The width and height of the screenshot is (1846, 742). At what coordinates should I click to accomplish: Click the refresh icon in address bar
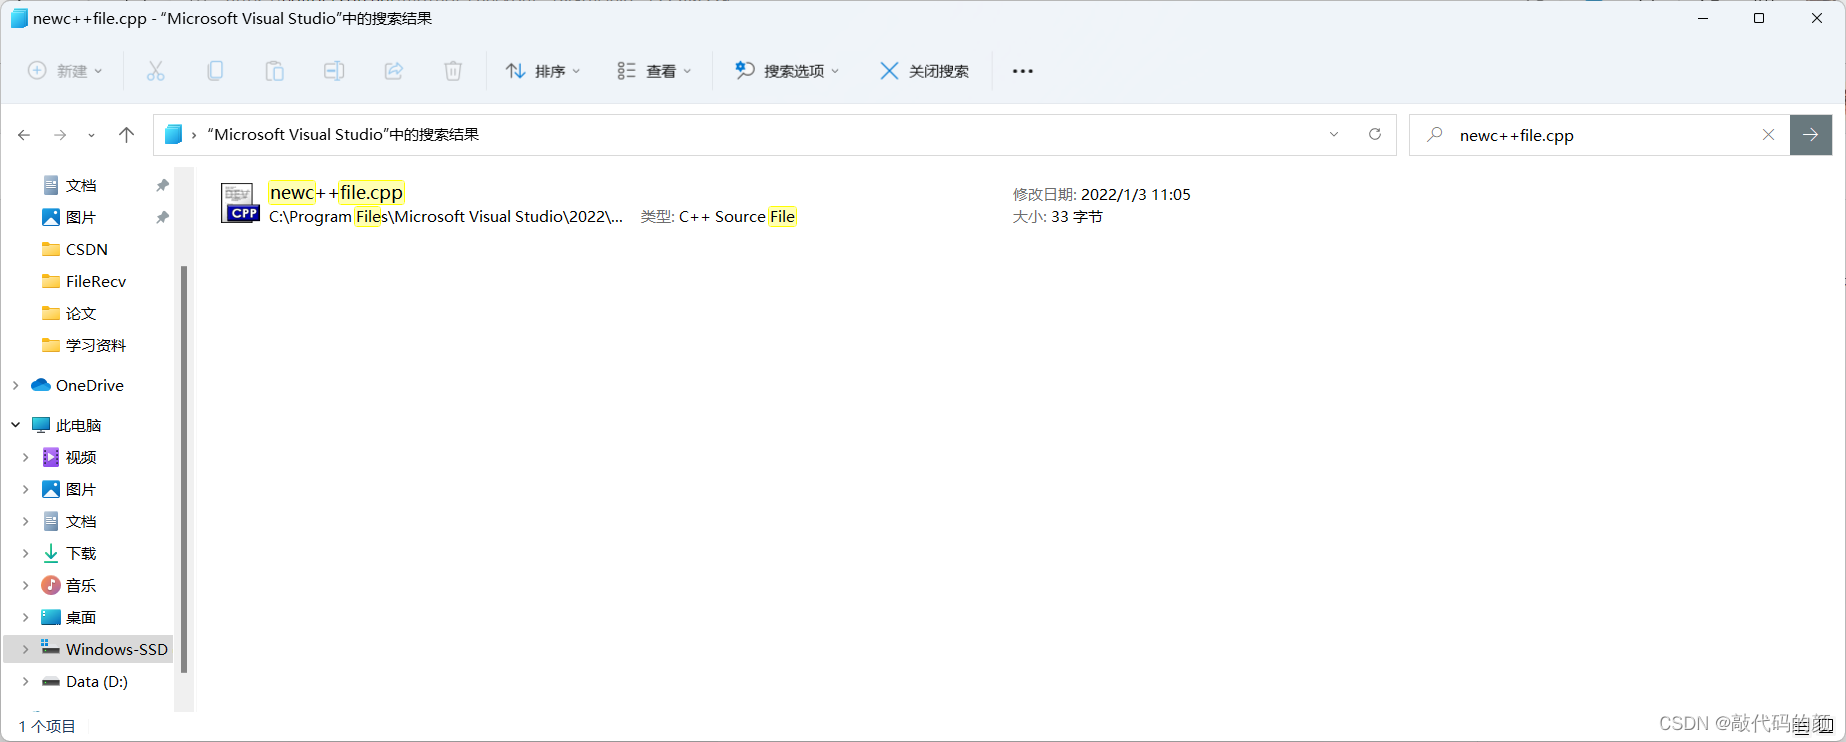pyautogui.click(x=1375, y=135)
